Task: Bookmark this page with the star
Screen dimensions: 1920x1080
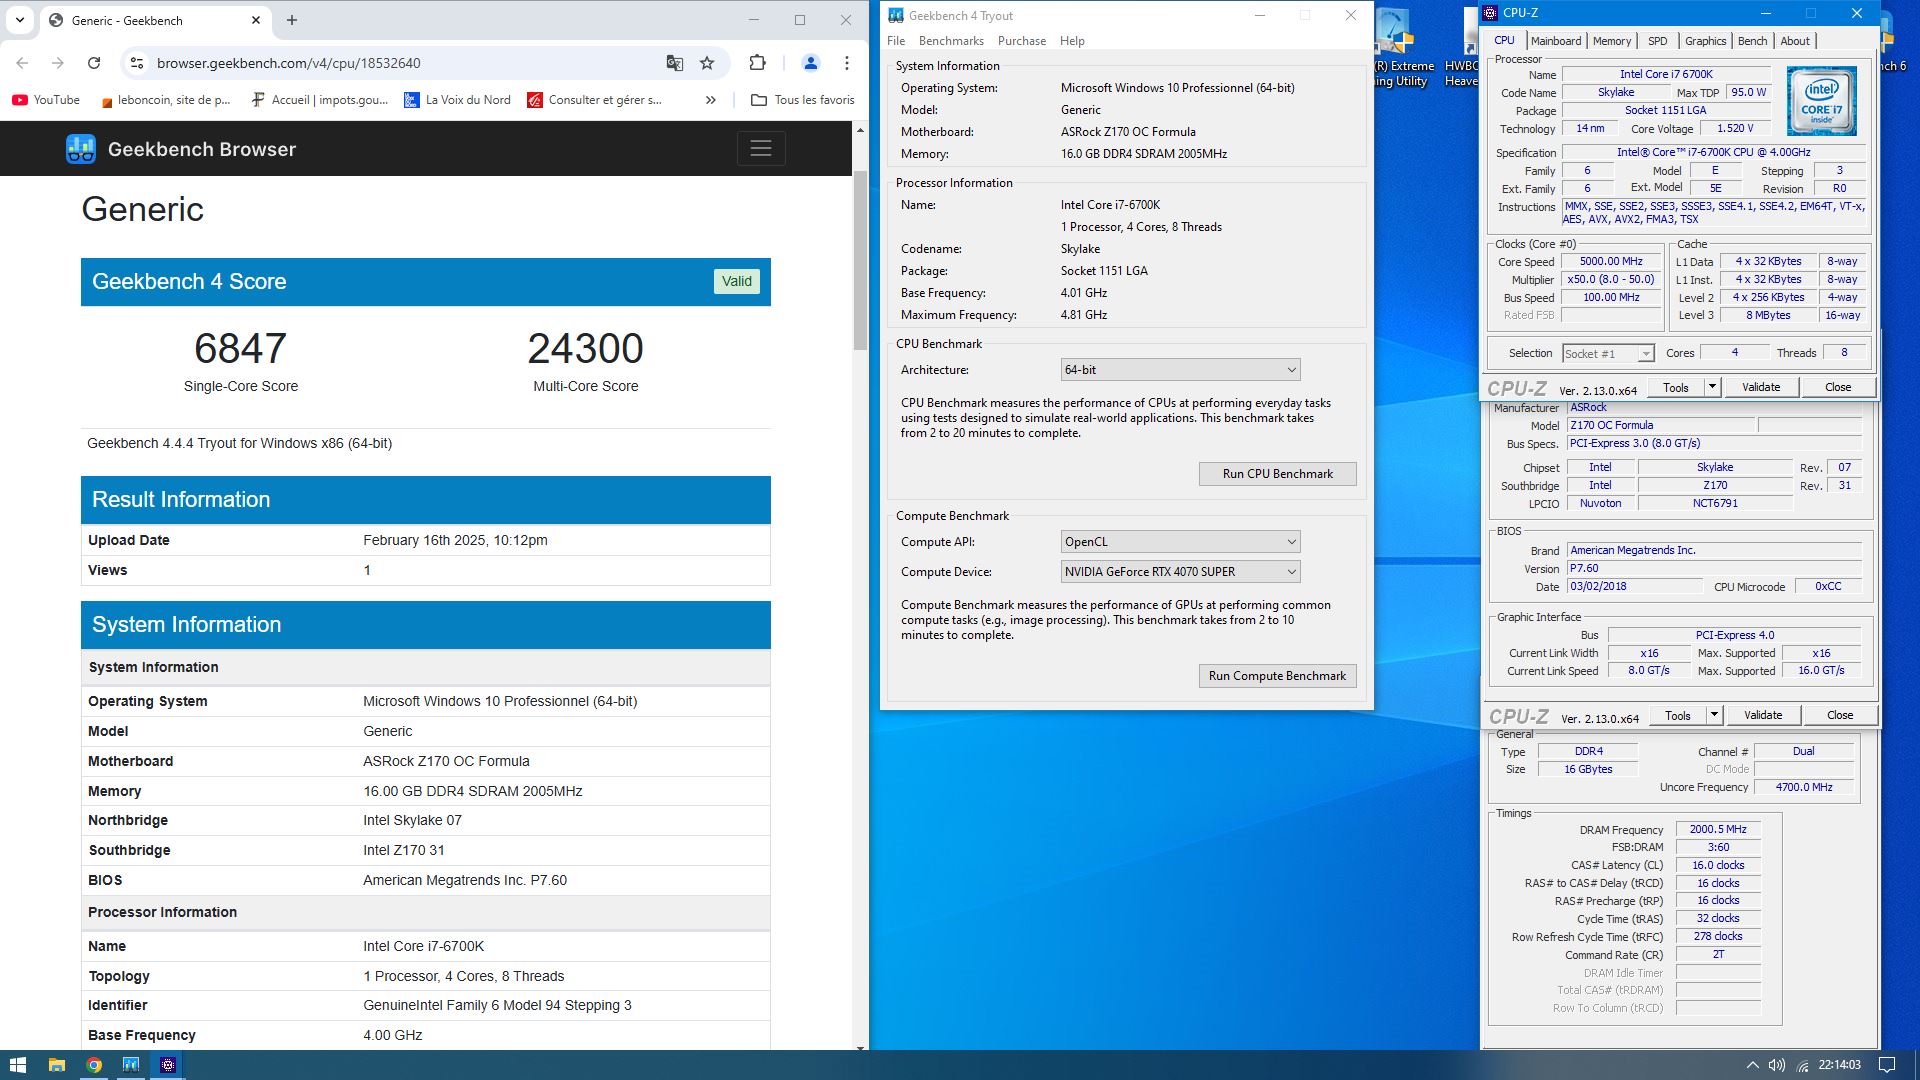Action: (x=707, y=63)
